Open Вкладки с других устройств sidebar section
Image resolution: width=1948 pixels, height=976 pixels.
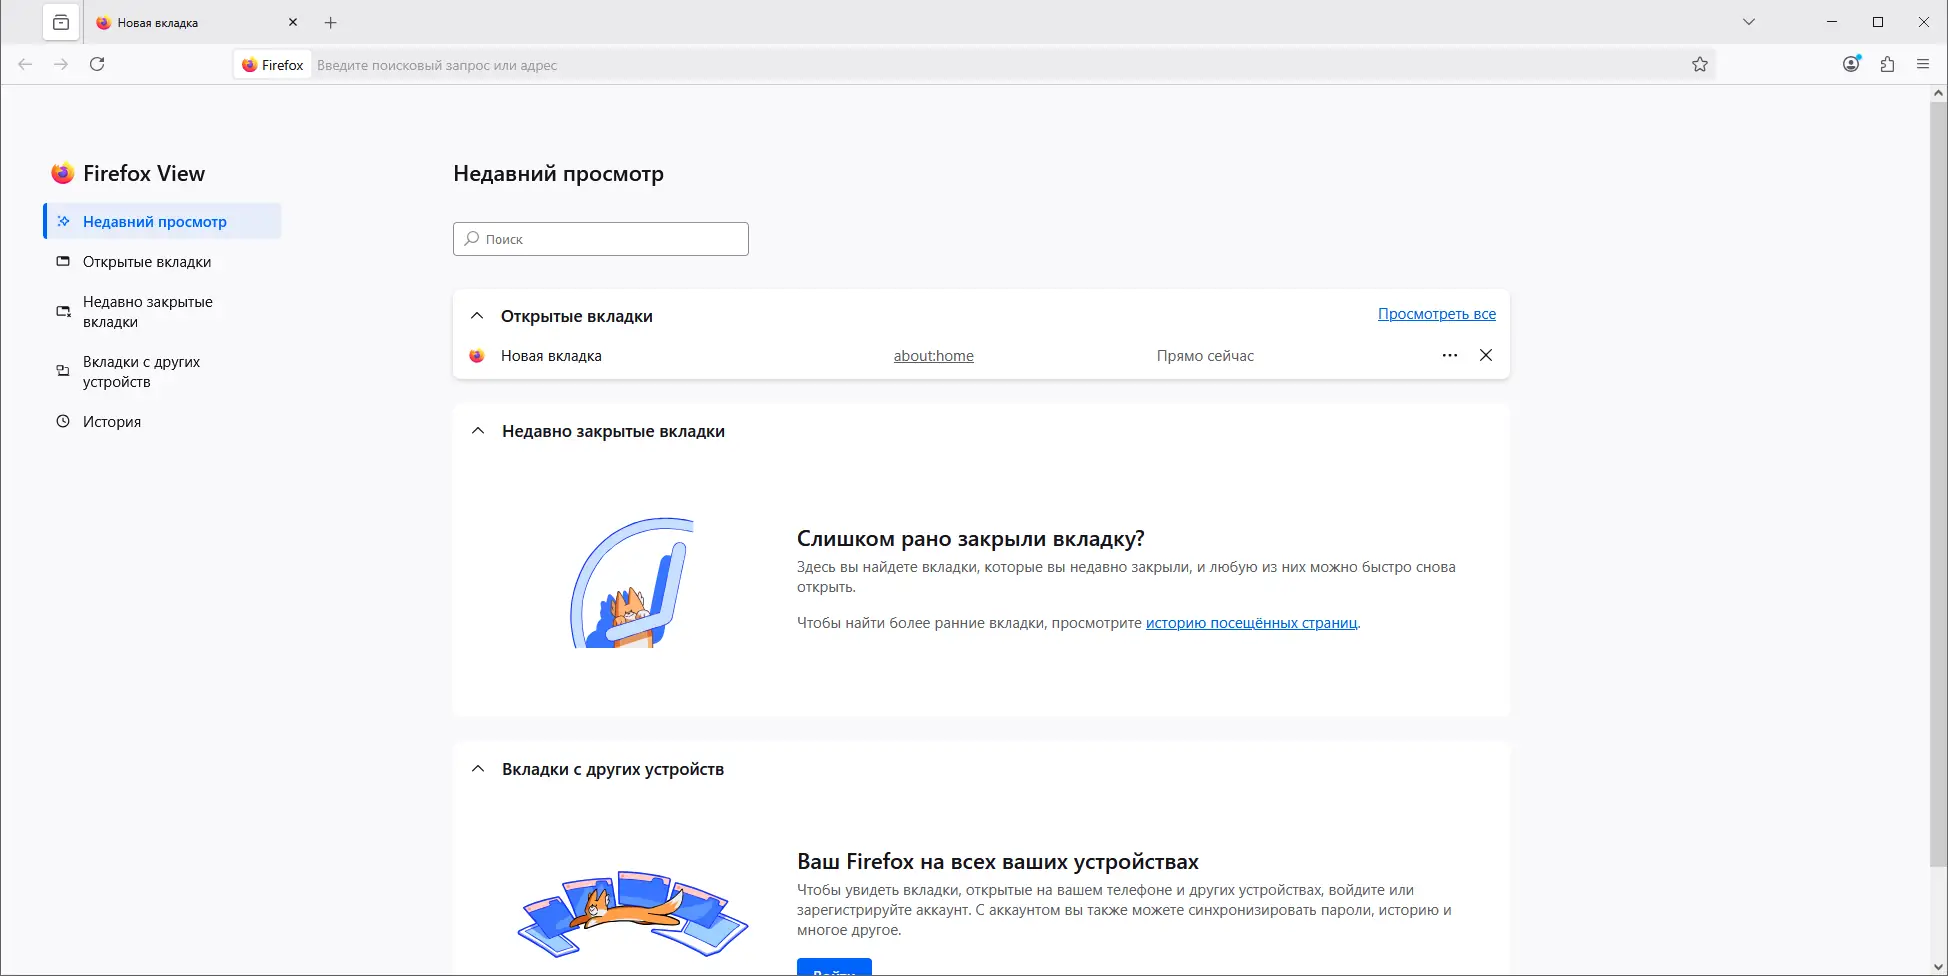pyautogui.click(x=162, y=372)
